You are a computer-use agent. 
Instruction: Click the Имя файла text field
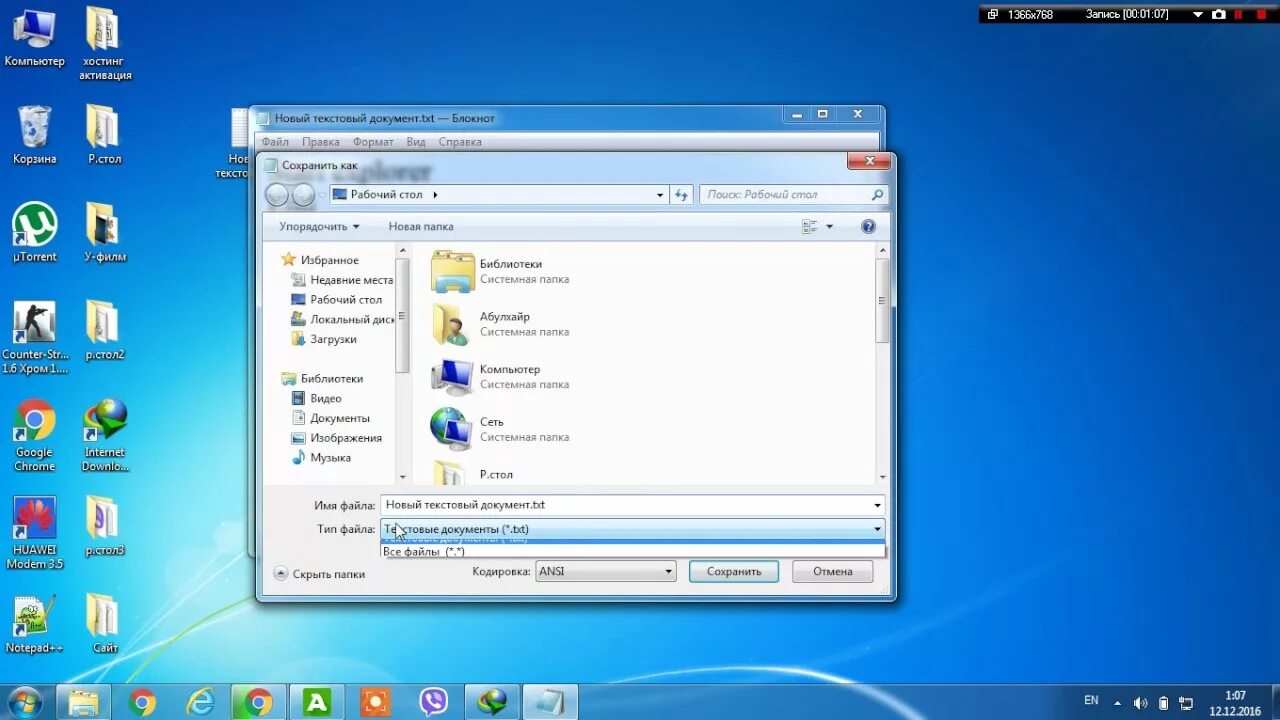click(625, 506)
